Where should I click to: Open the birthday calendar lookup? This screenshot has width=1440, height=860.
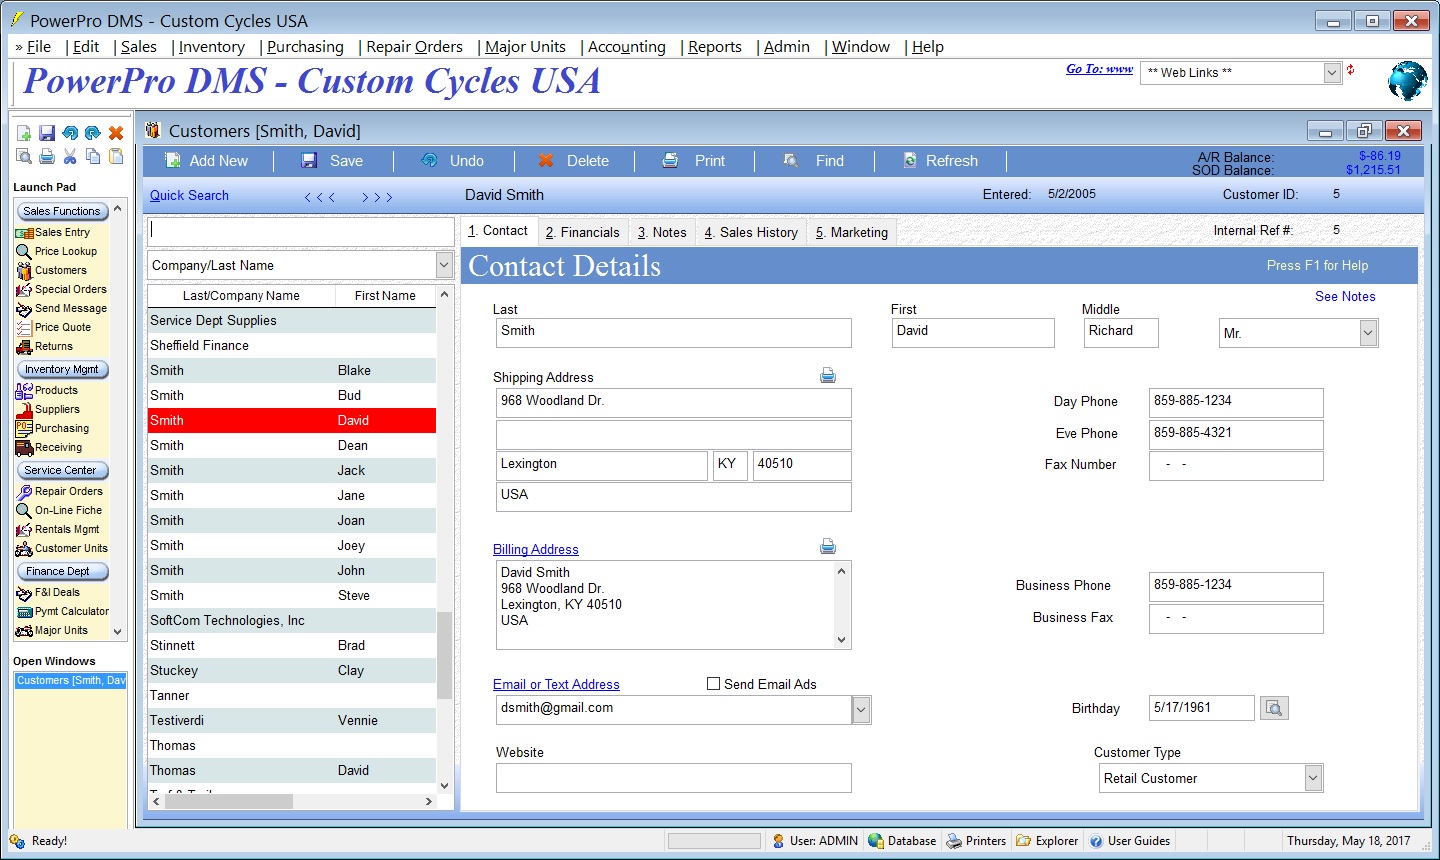(x=1274, y=707)
